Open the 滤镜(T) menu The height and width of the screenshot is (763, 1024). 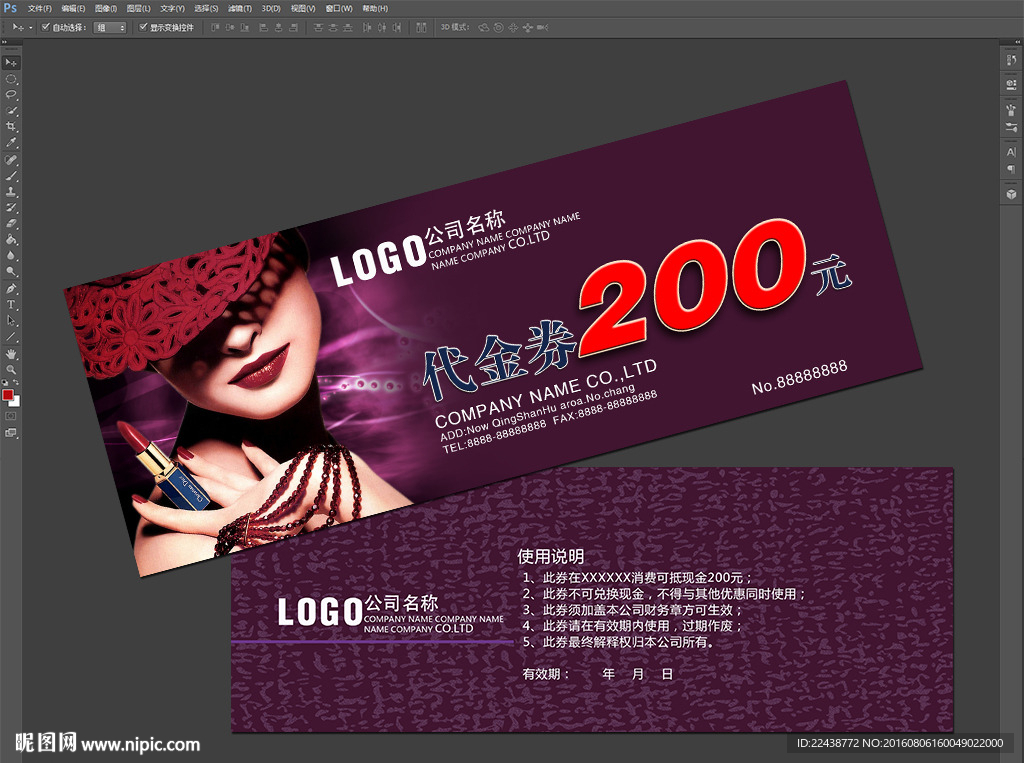coord(240,8)
